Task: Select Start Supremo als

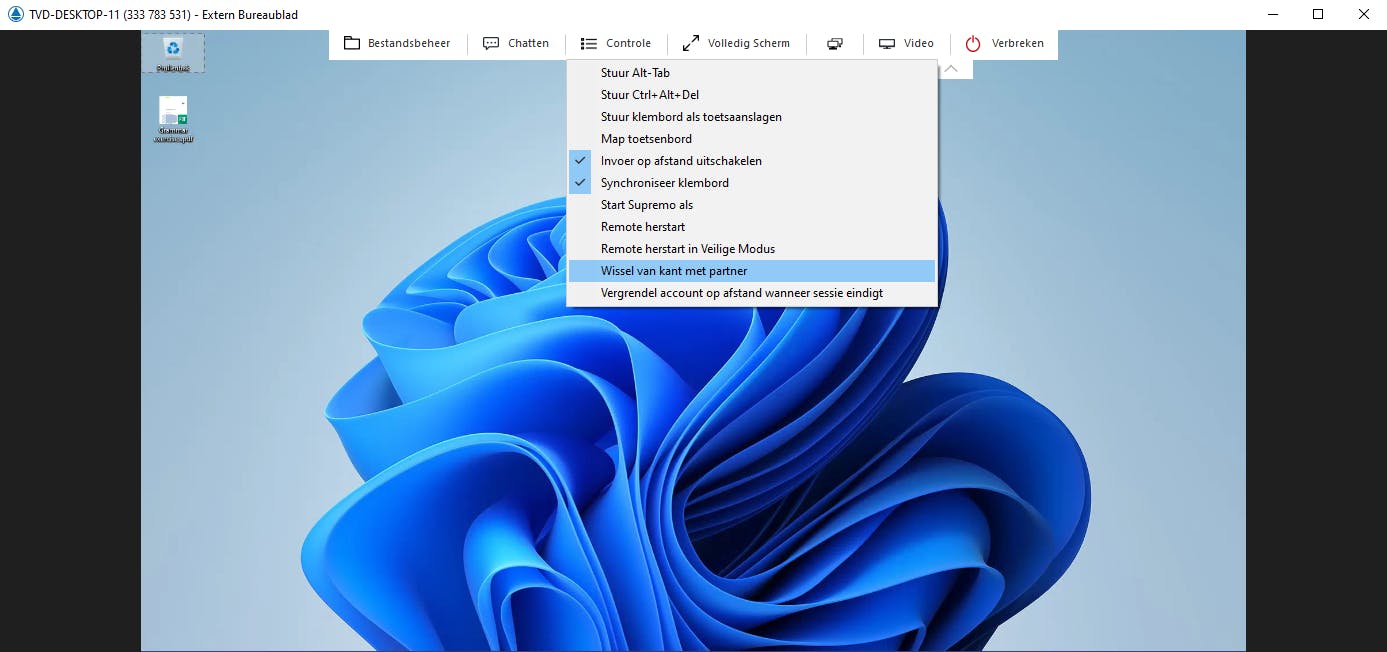Action: point(752,205)
